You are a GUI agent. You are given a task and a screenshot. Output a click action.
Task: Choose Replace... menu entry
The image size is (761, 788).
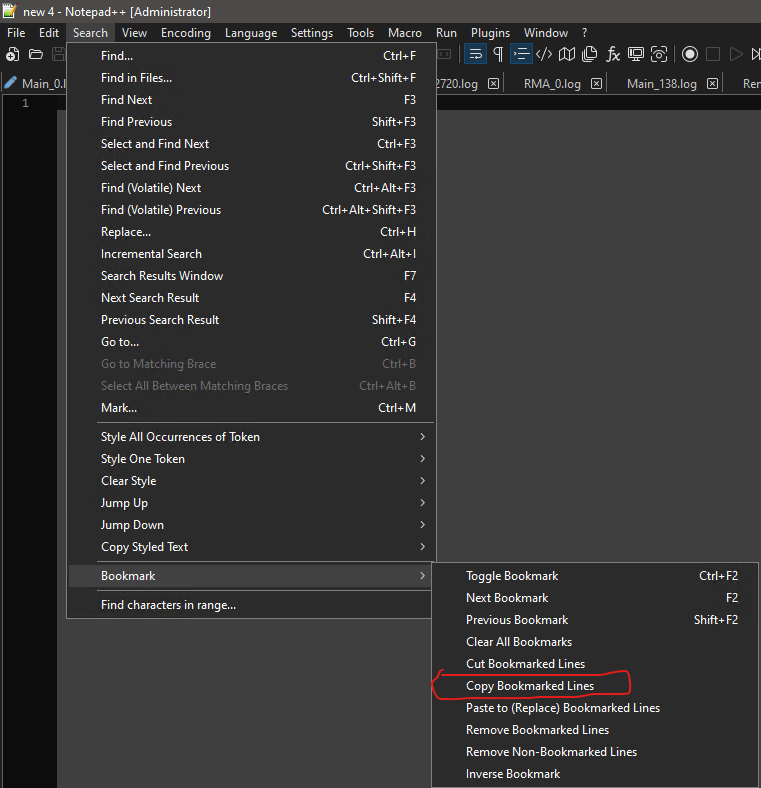[251, 232]
